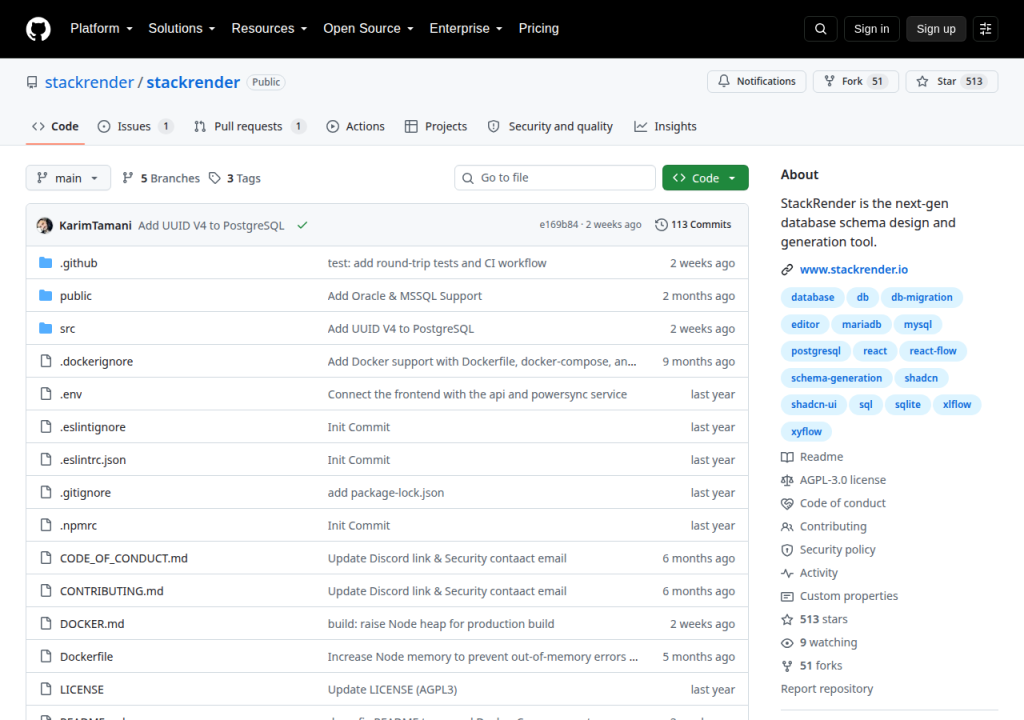Open Custom properties sidebar link

840,596
